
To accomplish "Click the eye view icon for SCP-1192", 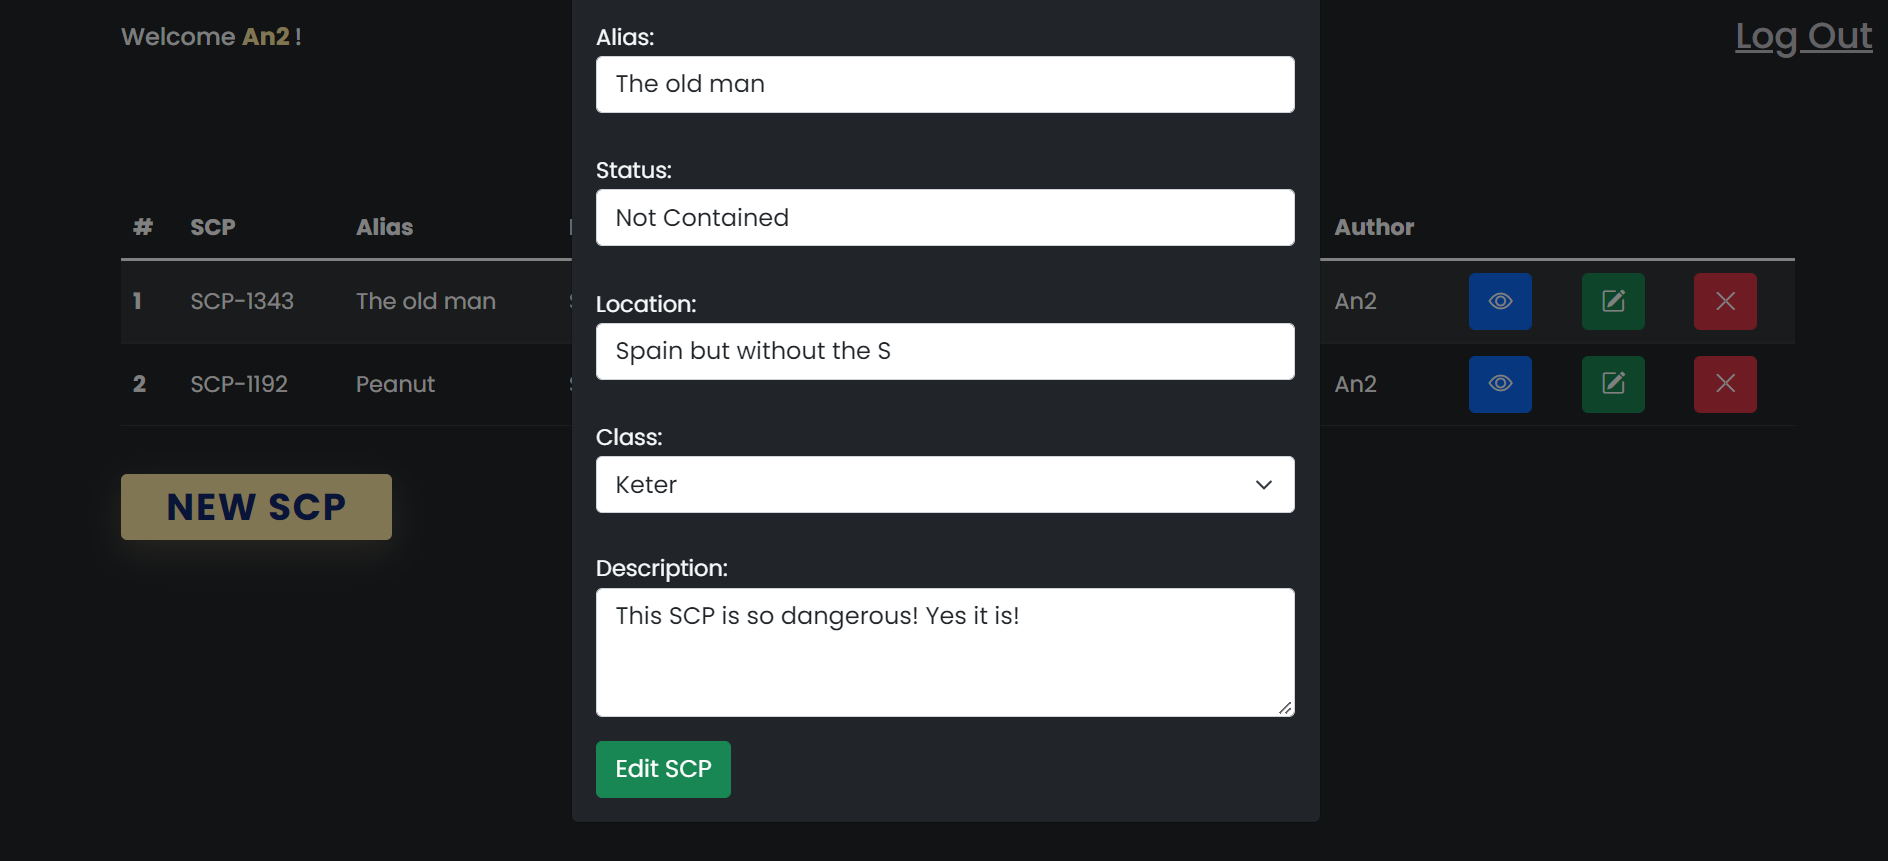I will tap(1500, 384).
